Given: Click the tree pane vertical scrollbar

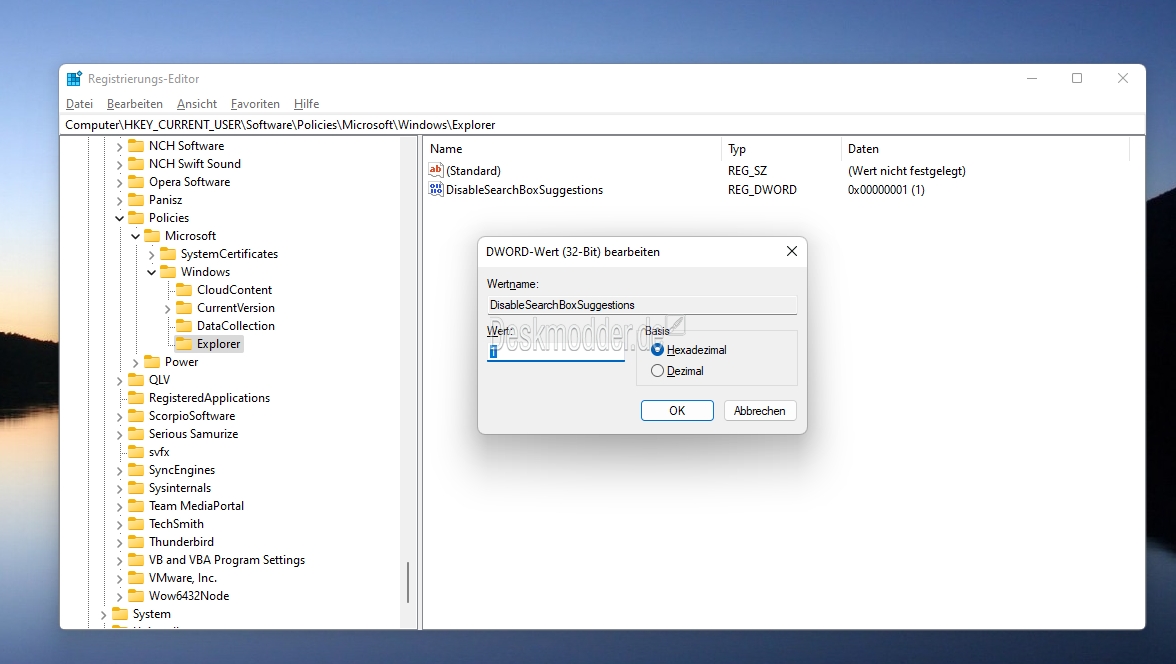Looking at the screenshot, I should (408, 582).
